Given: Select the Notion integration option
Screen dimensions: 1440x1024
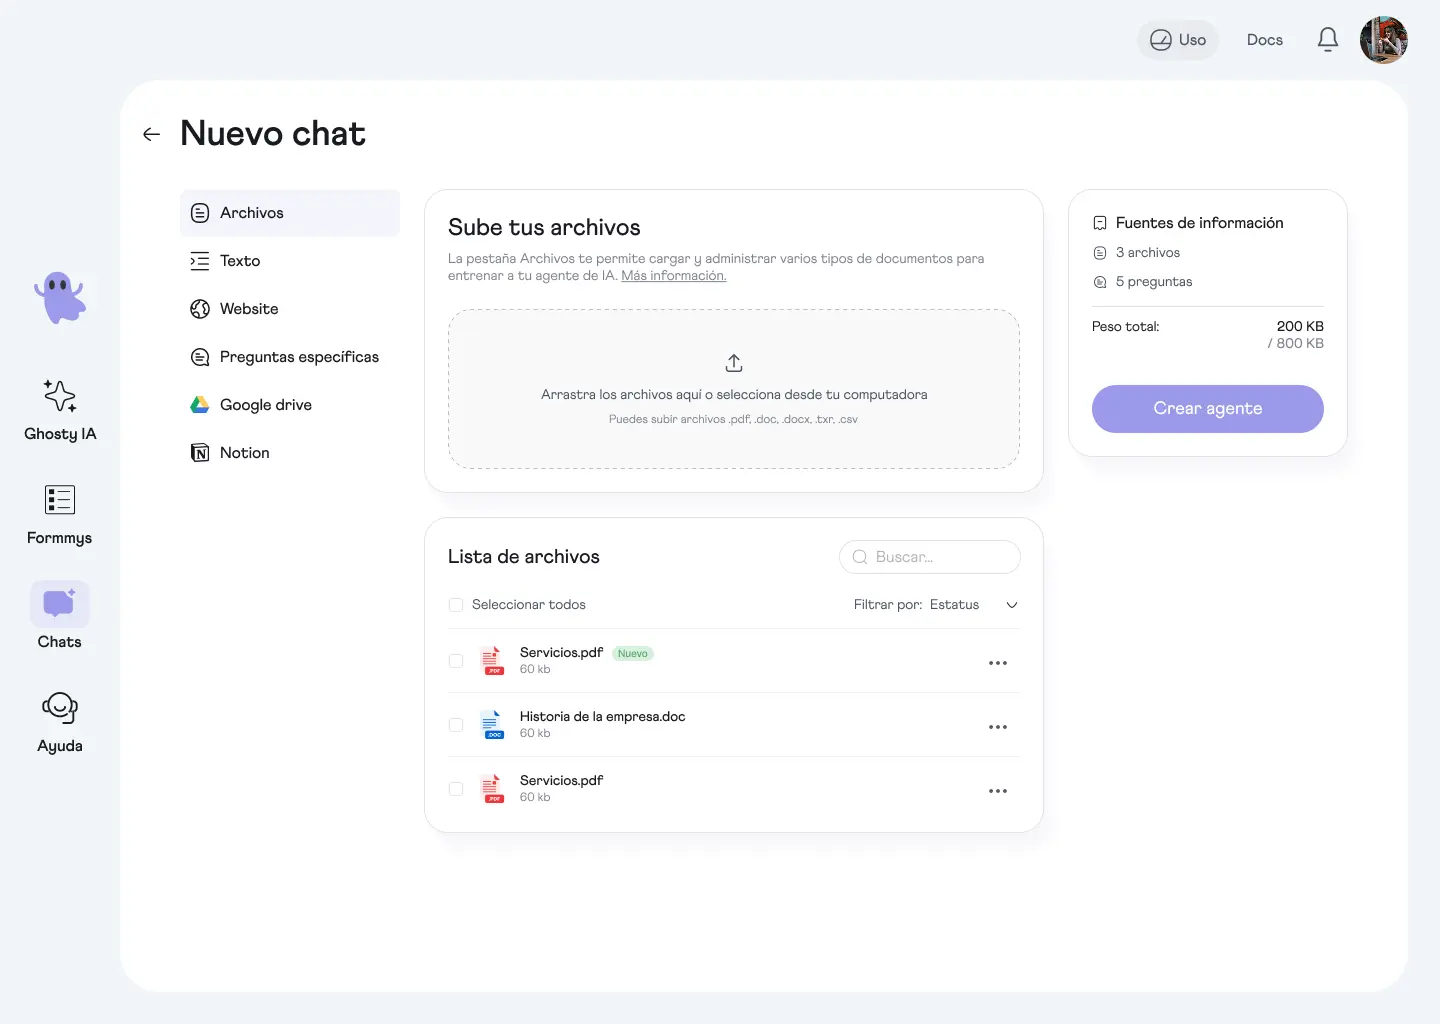Looking at the screenshot, I should click(x=244, y=452).
